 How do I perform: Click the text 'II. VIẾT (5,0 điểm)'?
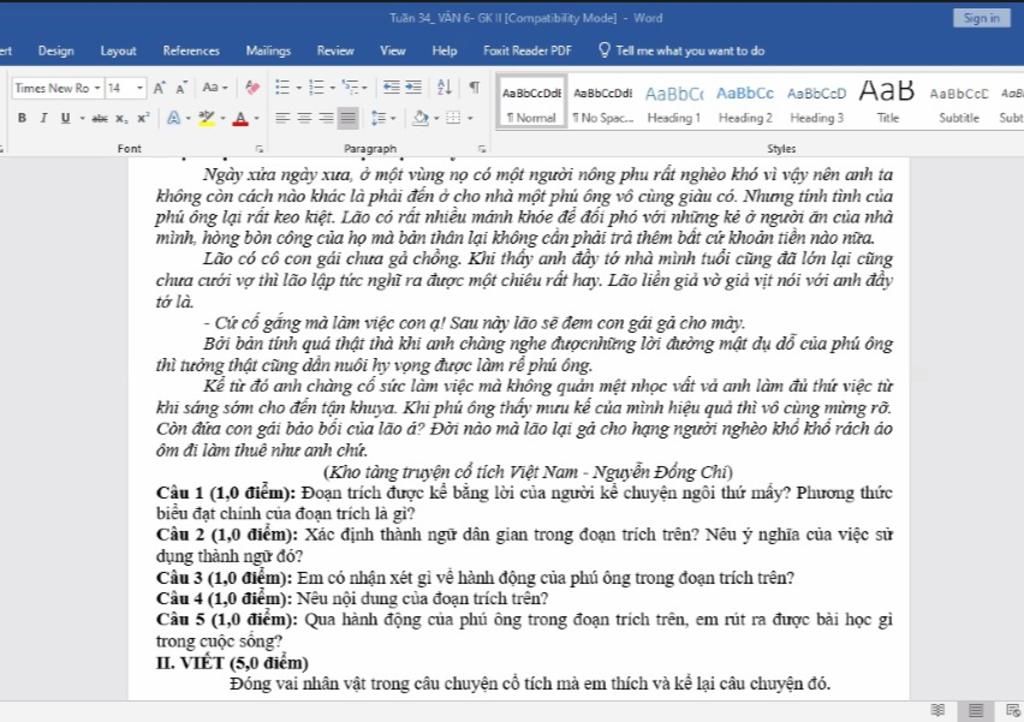coord(232,663)
